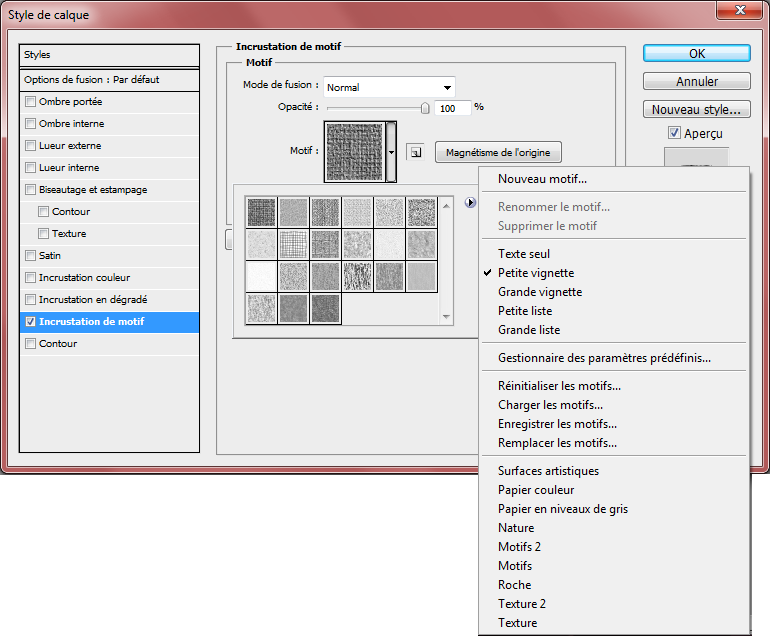Viewport: 770px width, 636px height.
Task: Select the white pattern starting the third row
Action: tap(261, 275)
